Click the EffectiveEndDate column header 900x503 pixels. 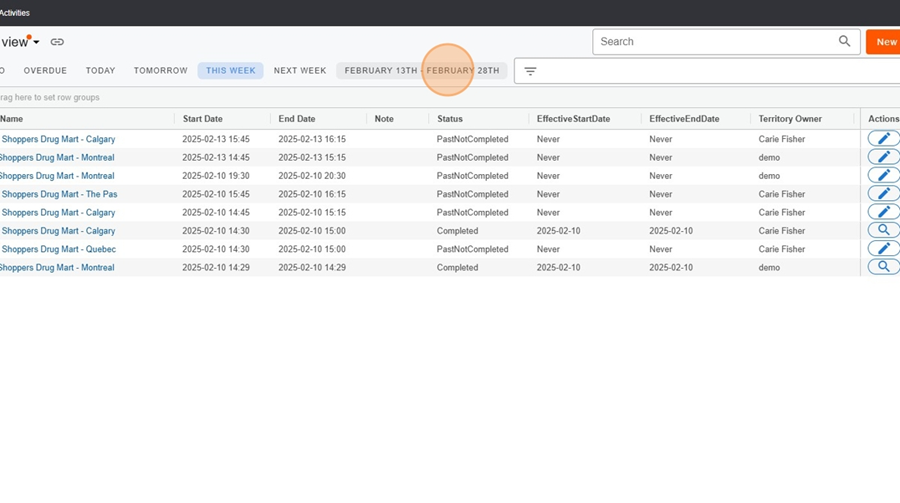pos(684,119)
